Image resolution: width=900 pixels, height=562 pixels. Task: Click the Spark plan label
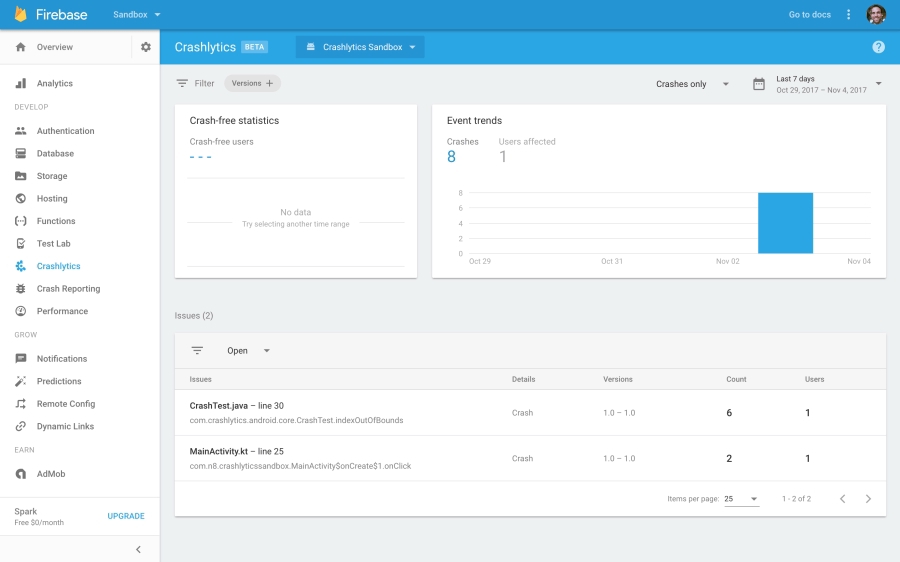coord(26,511)
